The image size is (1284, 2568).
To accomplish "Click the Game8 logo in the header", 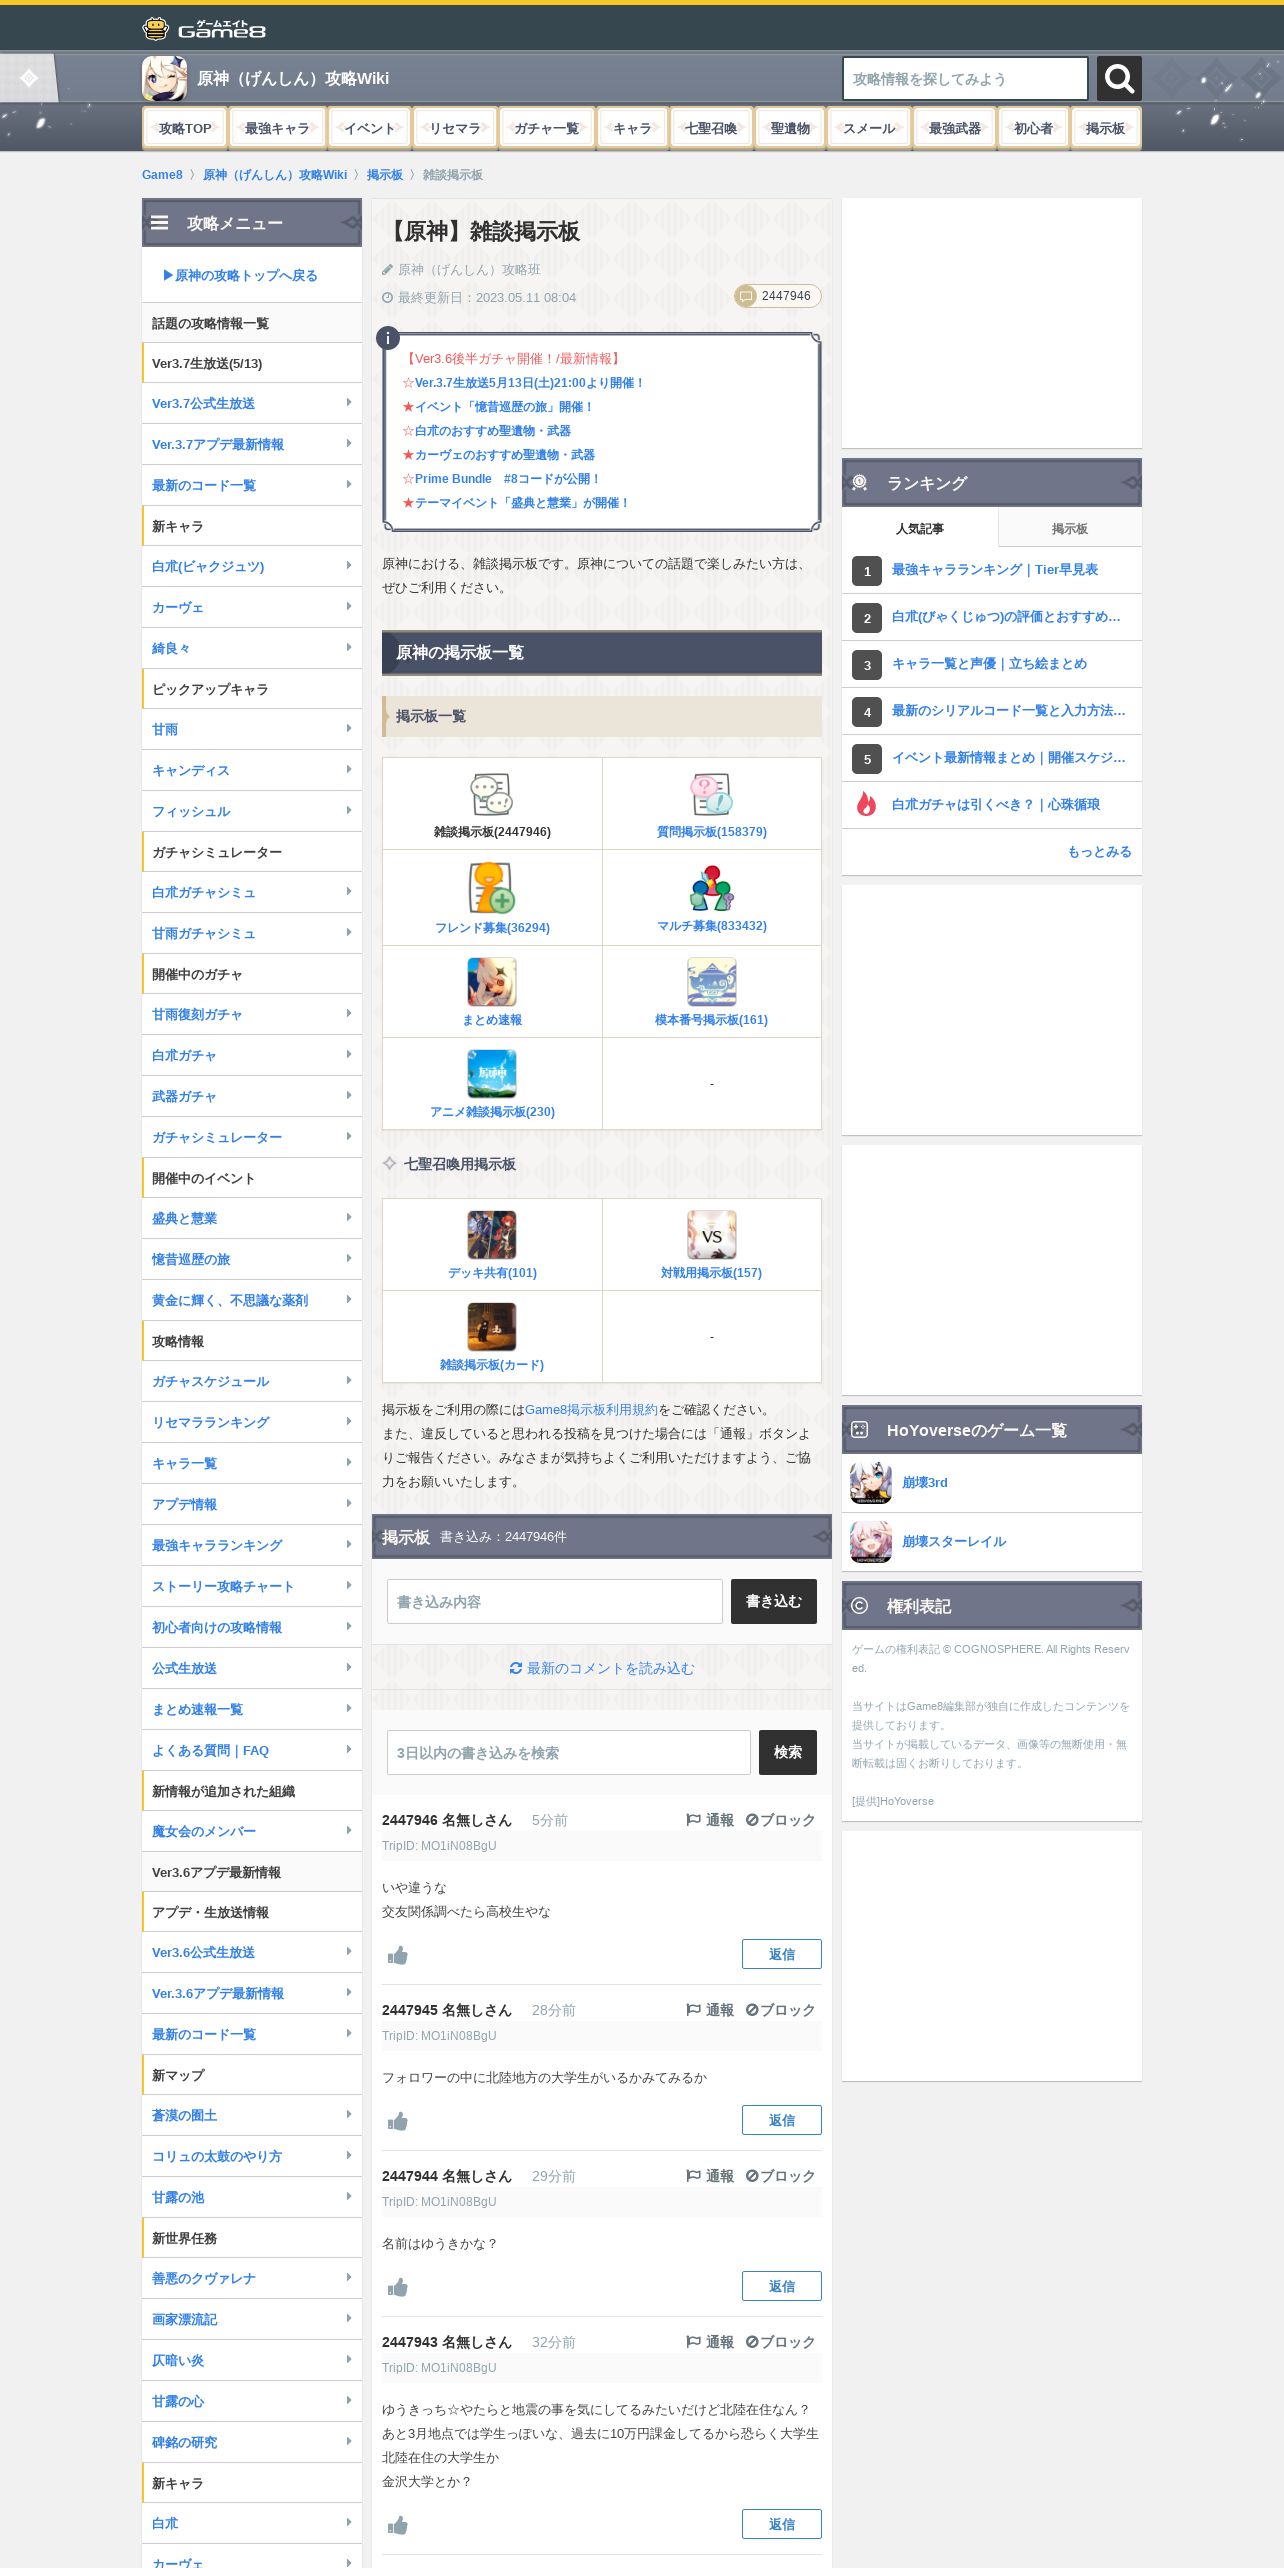I will click(x=204, y=28).
